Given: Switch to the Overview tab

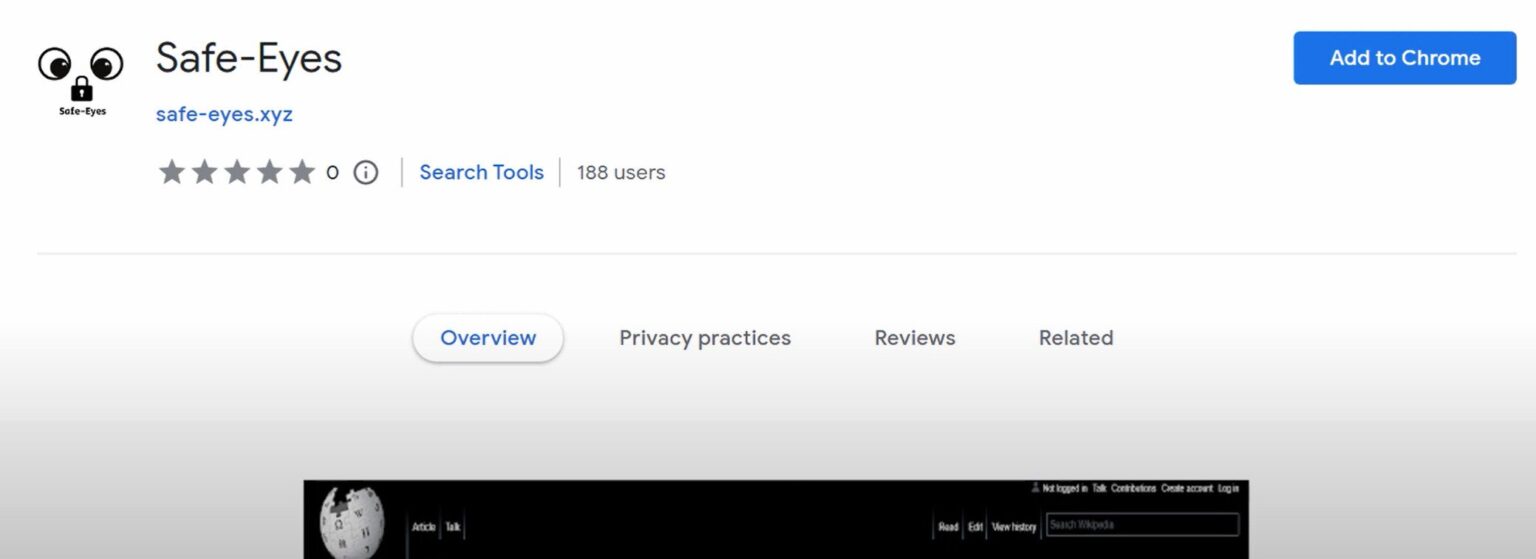Looking at the screenshot, I should click(x=488, y=338).
